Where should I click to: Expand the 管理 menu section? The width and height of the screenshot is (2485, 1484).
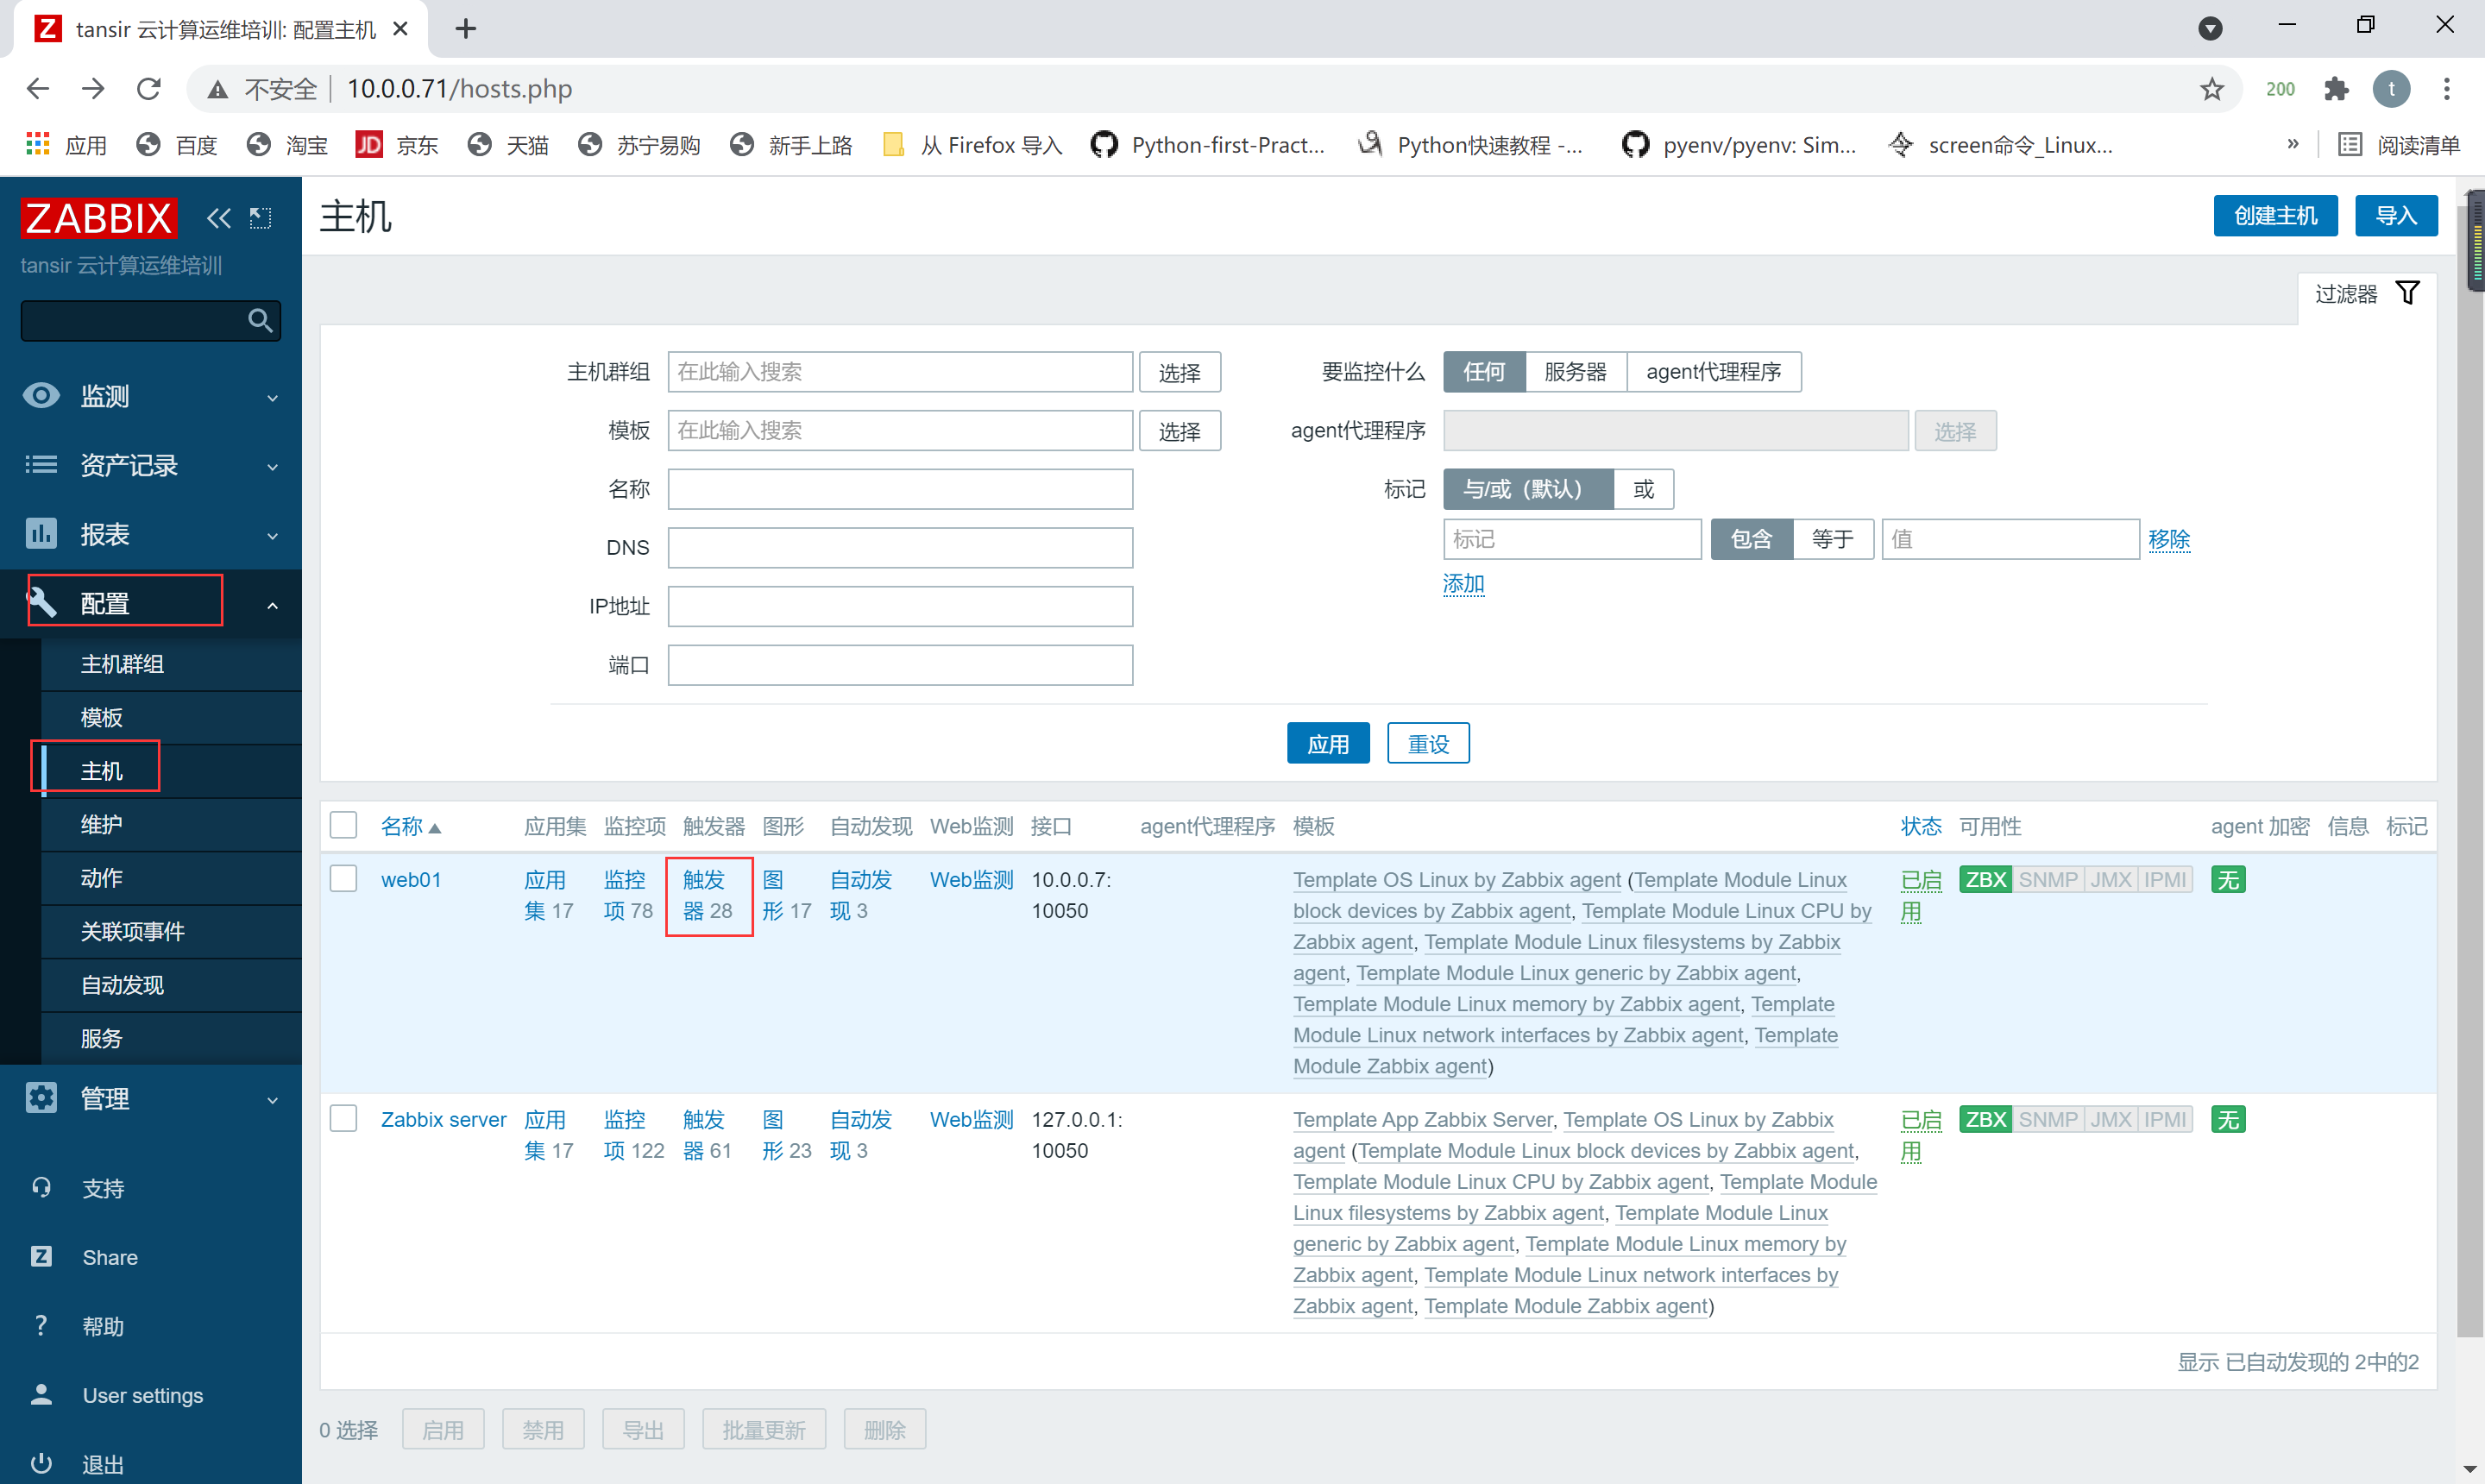tap(151, 1098)
